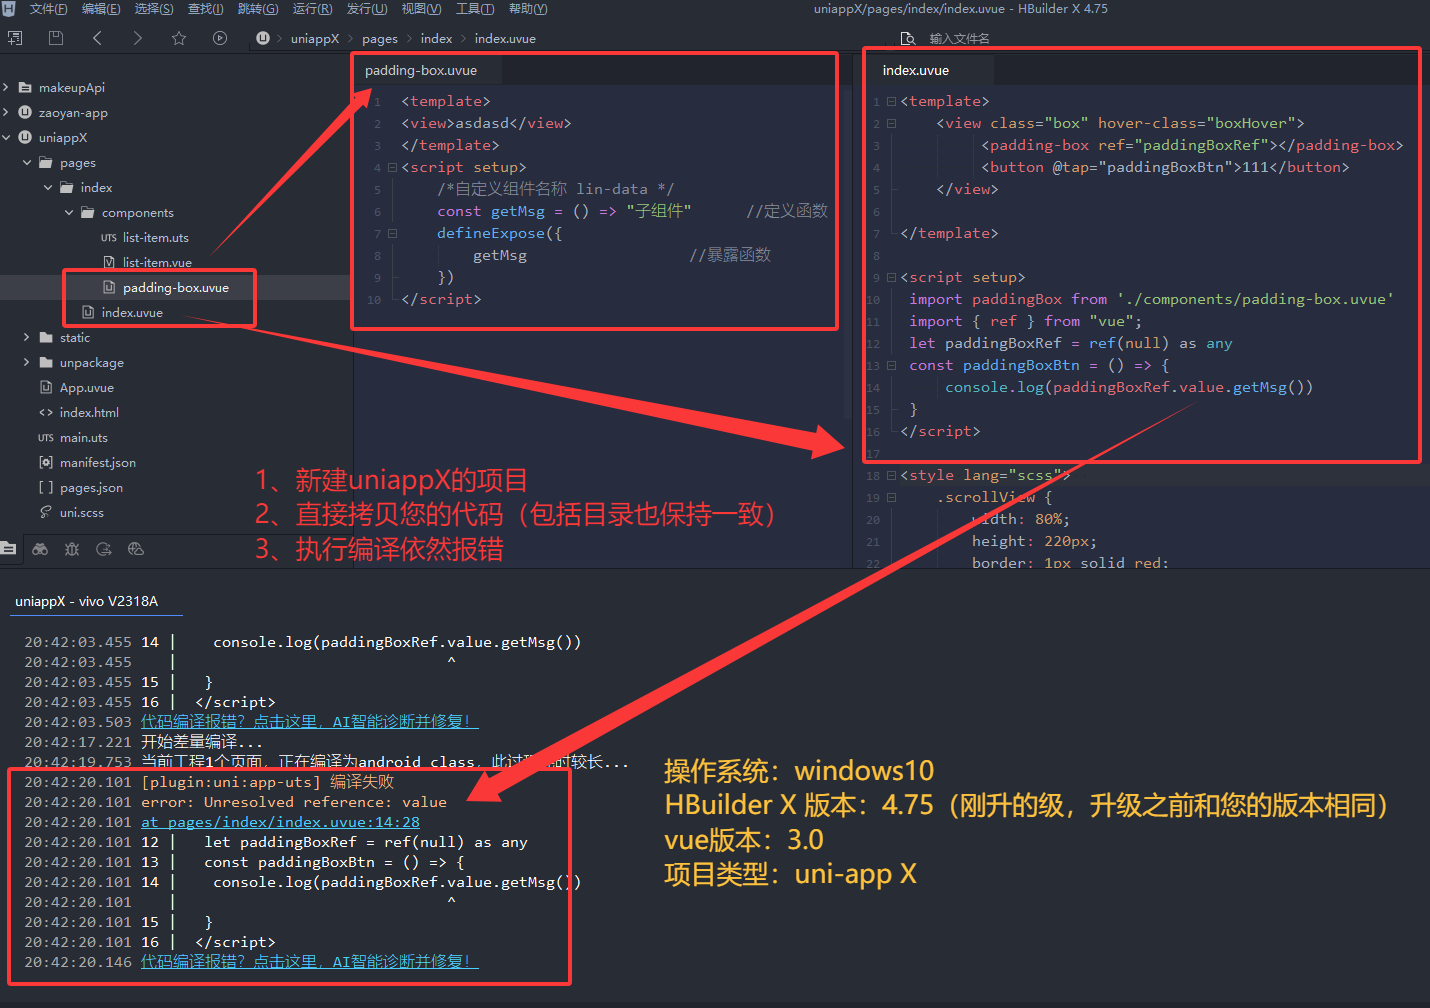The image size is (1430, 1008).
Task: Click the run play icon in toolbar
Action: (220, 38)
